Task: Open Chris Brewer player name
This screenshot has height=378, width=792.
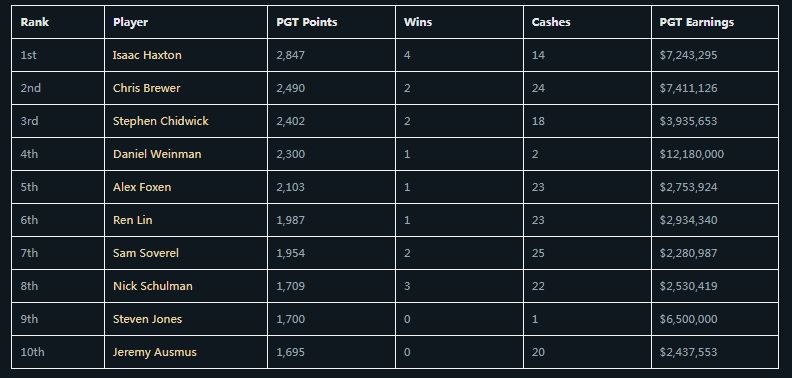Action: (146, 88)
